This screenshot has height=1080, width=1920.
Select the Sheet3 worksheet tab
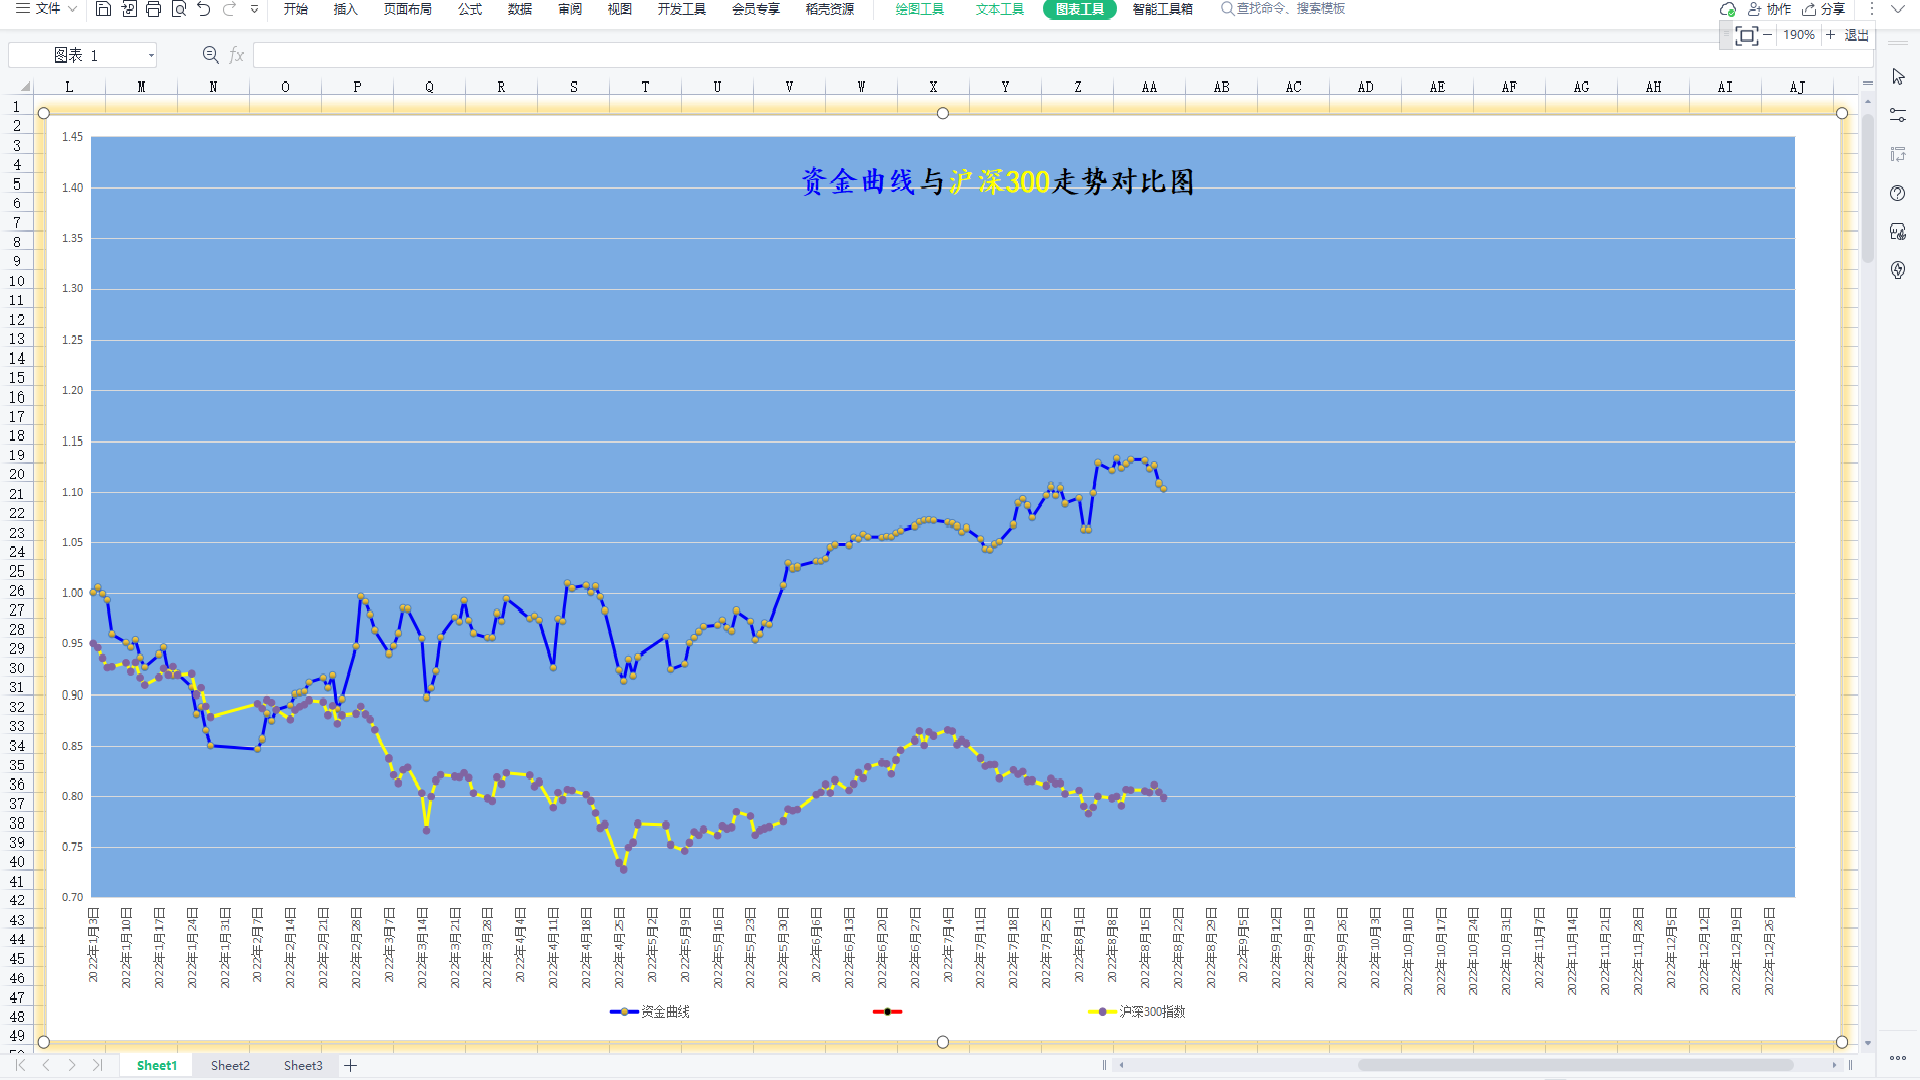(x=303, y=1066)
